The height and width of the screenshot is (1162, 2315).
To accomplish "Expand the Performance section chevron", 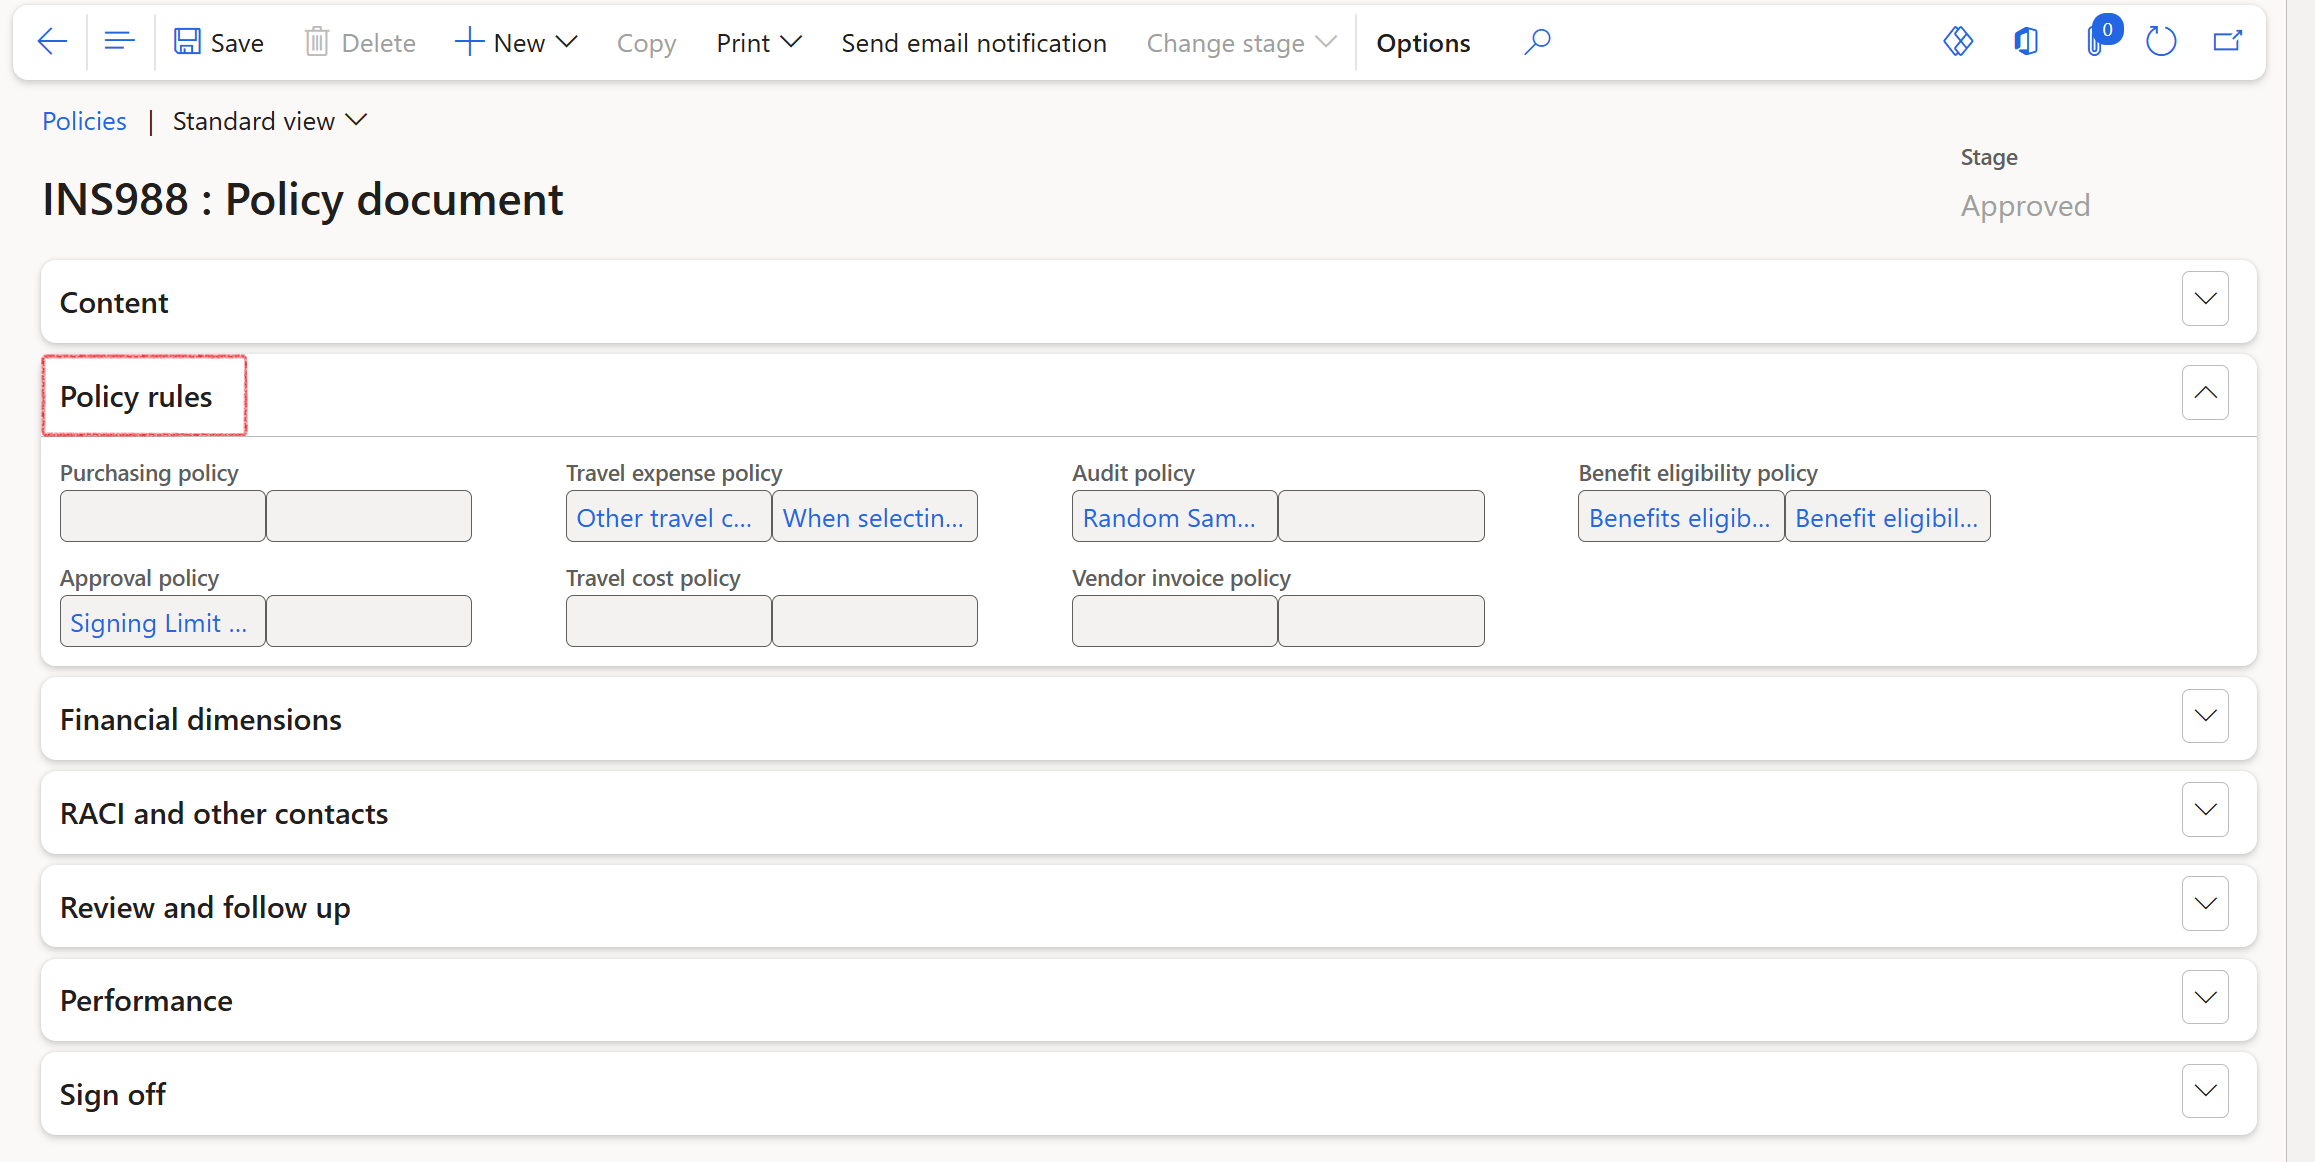I will 2205,998.
